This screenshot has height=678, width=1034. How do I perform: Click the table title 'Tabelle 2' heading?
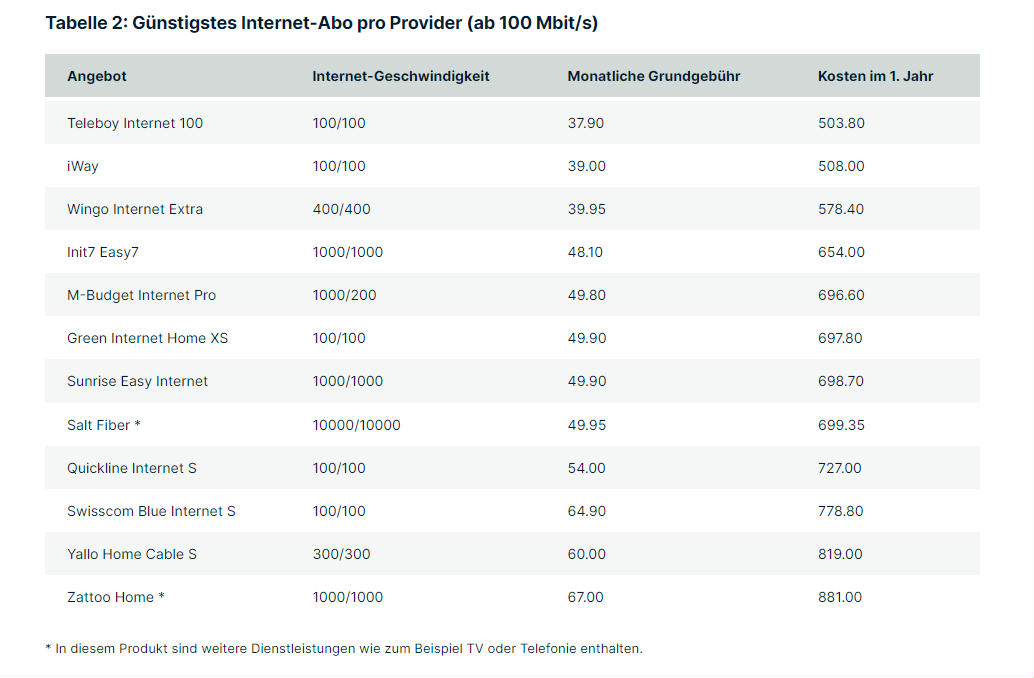(321, 23)
